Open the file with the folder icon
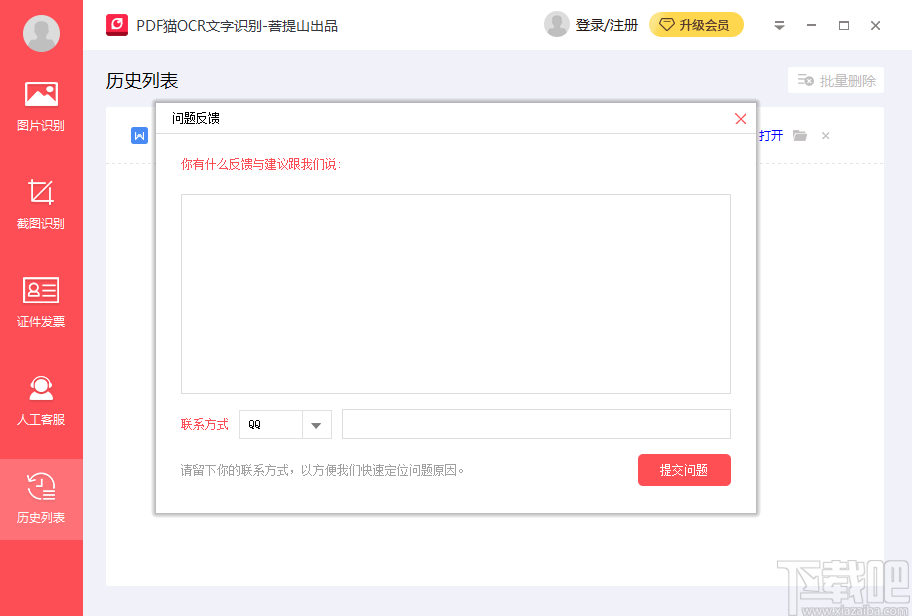Screen dimensions: 912x616 tap(799, 135)
